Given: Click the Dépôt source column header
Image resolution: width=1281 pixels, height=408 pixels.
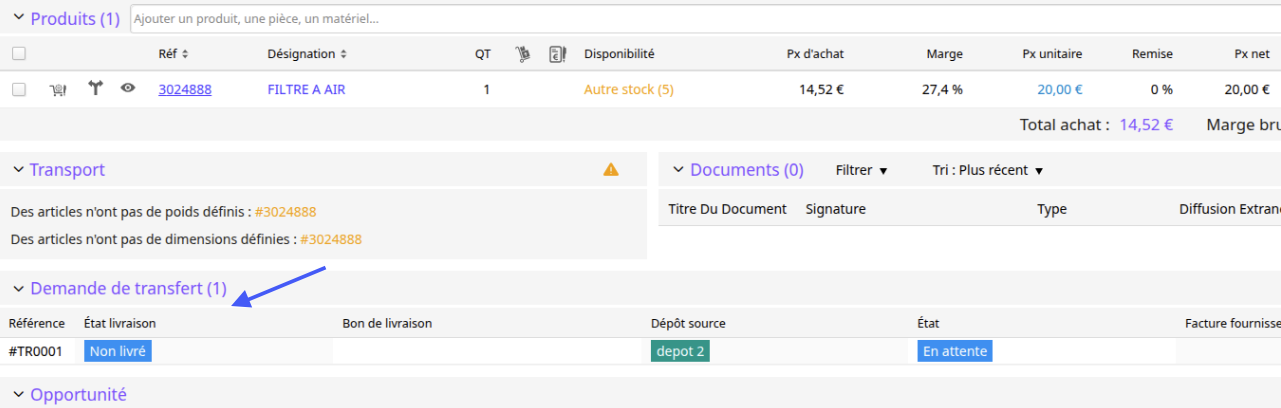Looking at the screenshot, I should tap(688, 323).
